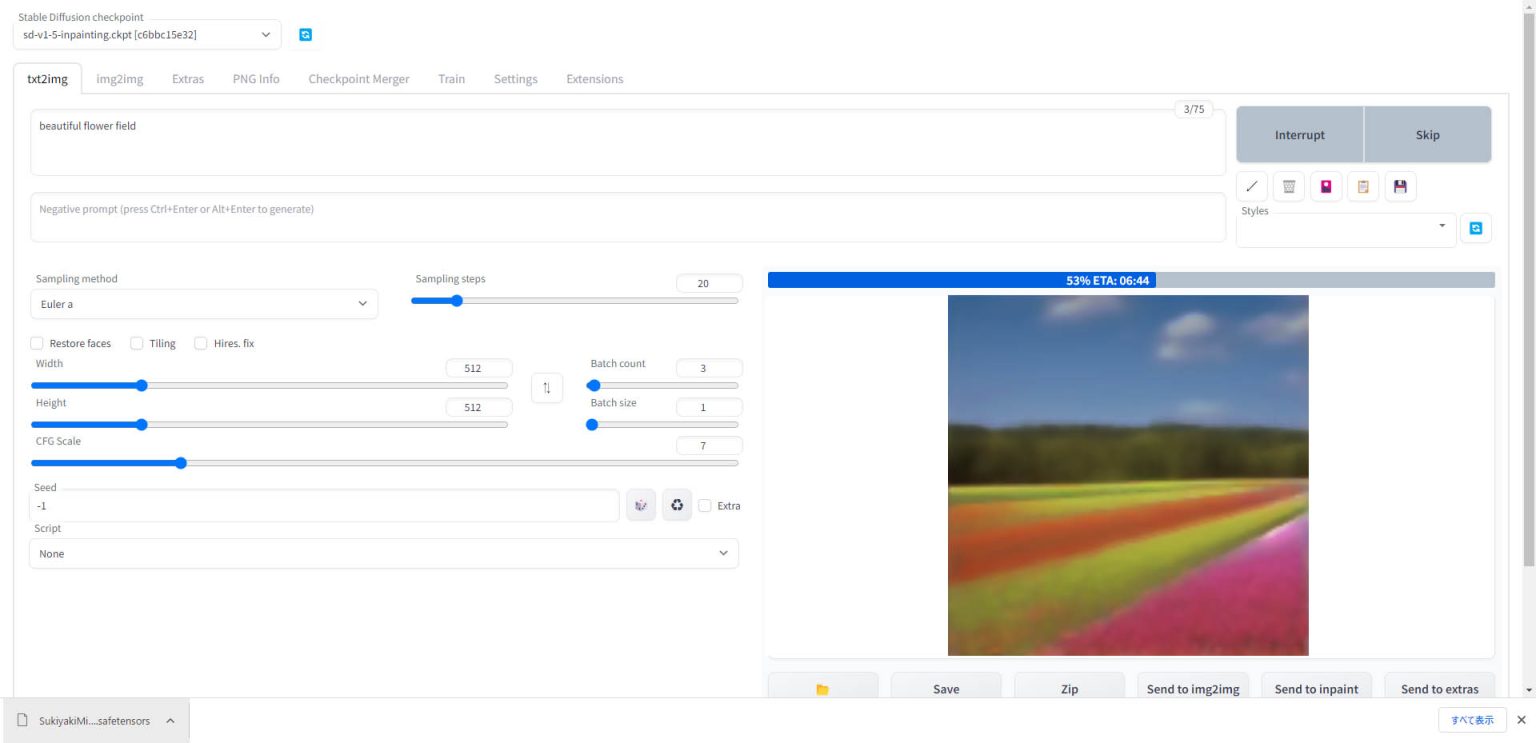Enable the Restore faces option
The image size is (1536, 743).
point(37,343)
